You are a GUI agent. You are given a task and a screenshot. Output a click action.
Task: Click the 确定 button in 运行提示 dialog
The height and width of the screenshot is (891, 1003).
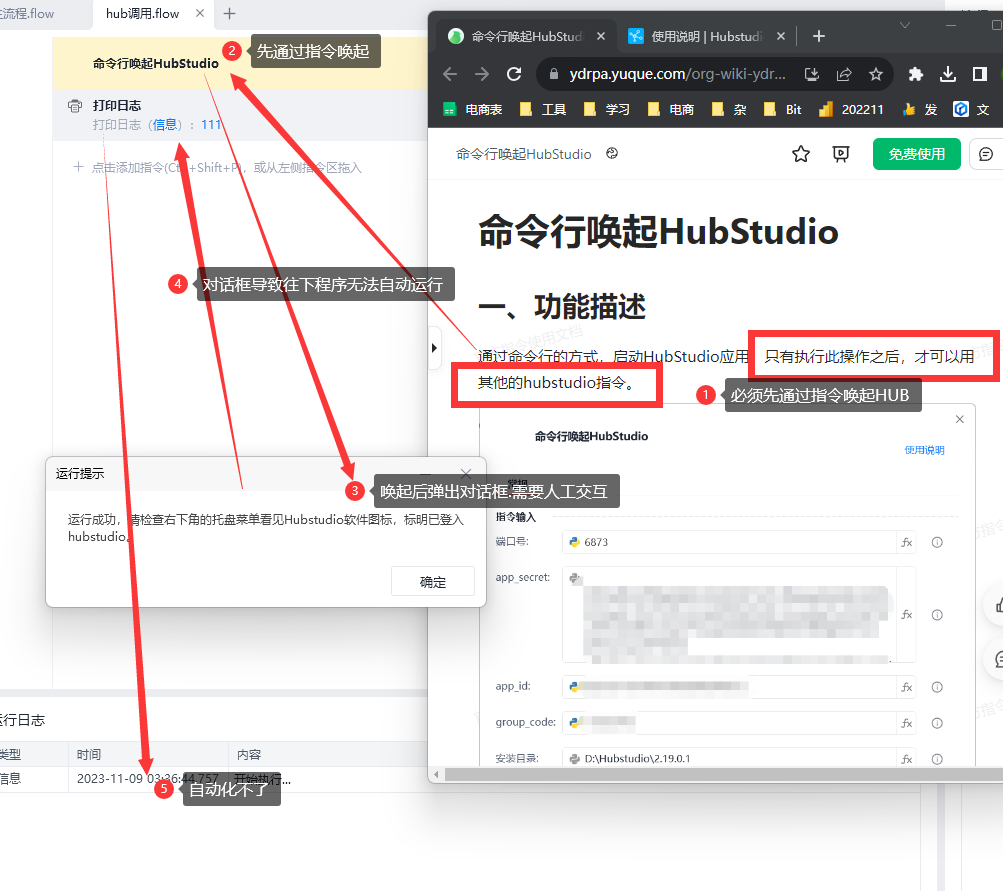(x=433, y=581)
